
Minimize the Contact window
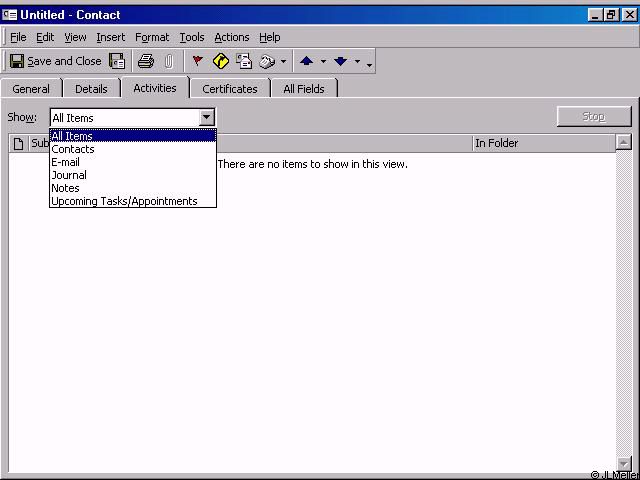click(x=596, y=15)
